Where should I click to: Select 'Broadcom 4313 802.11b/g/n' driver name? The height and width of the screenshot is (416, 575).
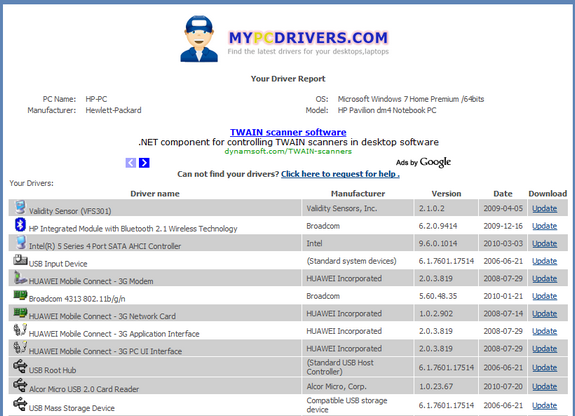(77, 299)
